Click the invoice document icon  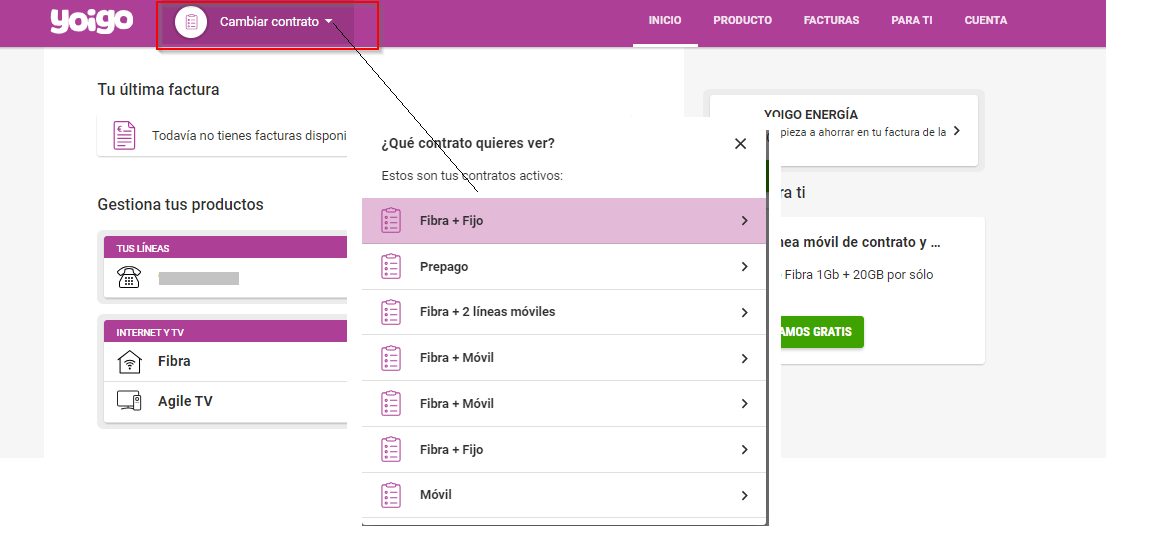124,135
